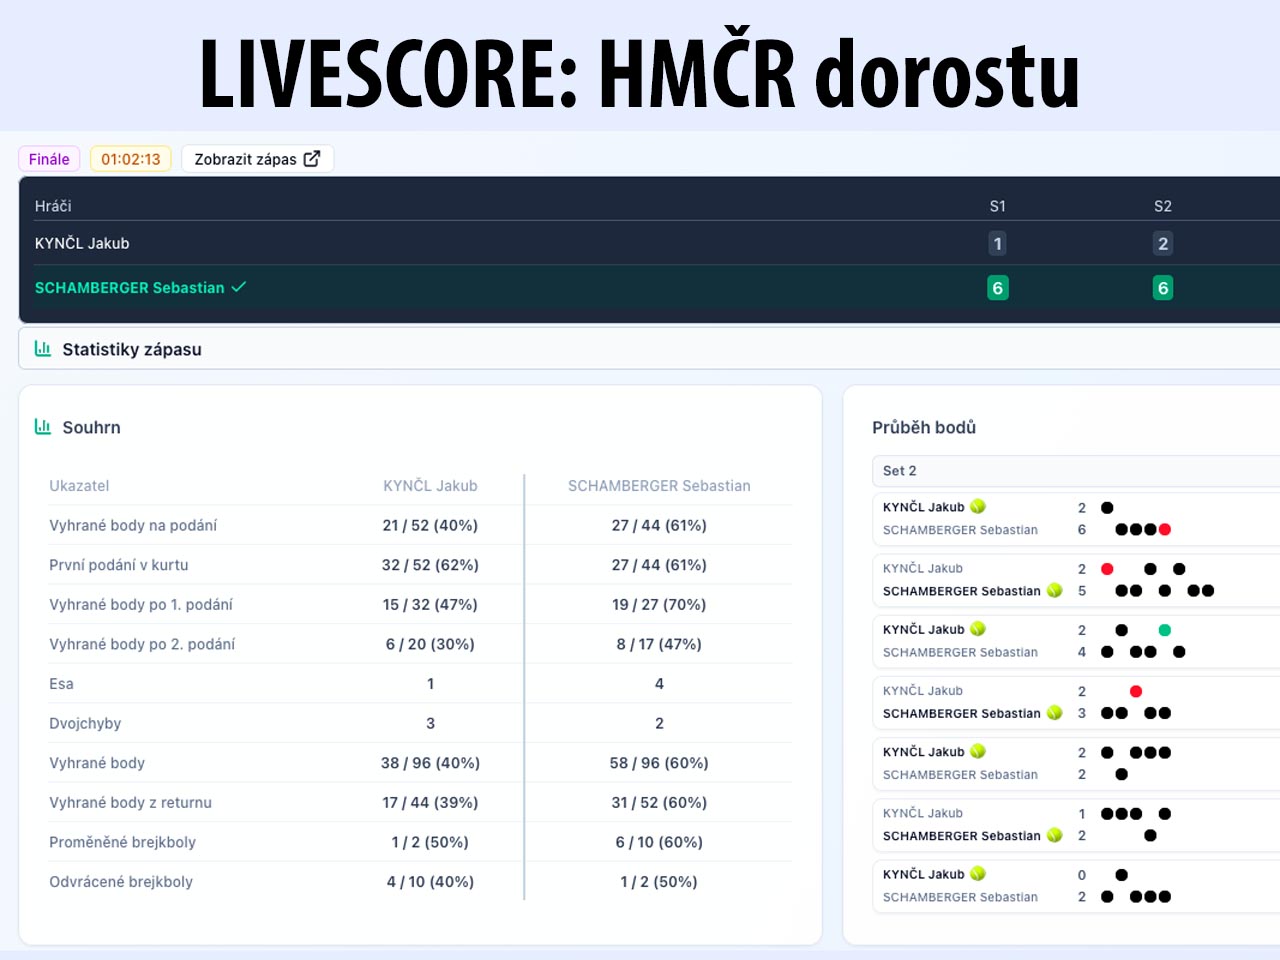
Task: Click the tennis ball icon in the 2–6 game row
Action: [x=978, y=507]
